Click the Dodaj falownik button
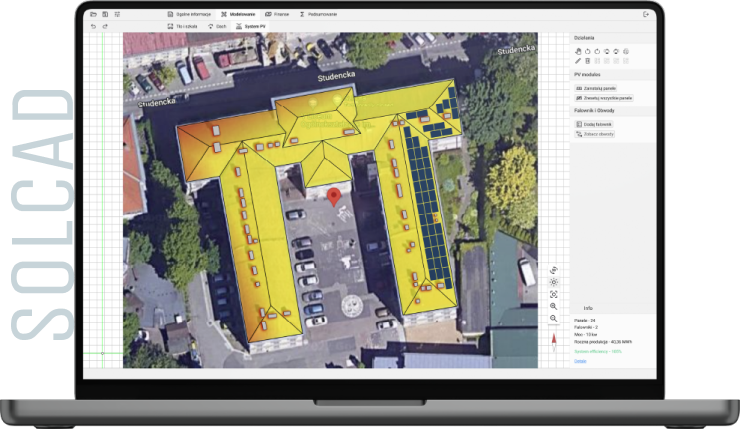The width and height of the screenshot is (740, 429). (x=594, y=124)
